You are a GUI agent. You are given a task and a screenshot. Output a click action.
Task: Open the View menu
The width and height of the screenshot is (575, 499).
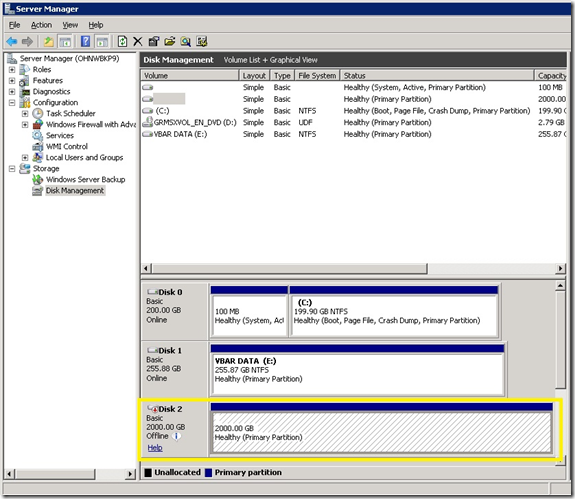tap(70, 25)
